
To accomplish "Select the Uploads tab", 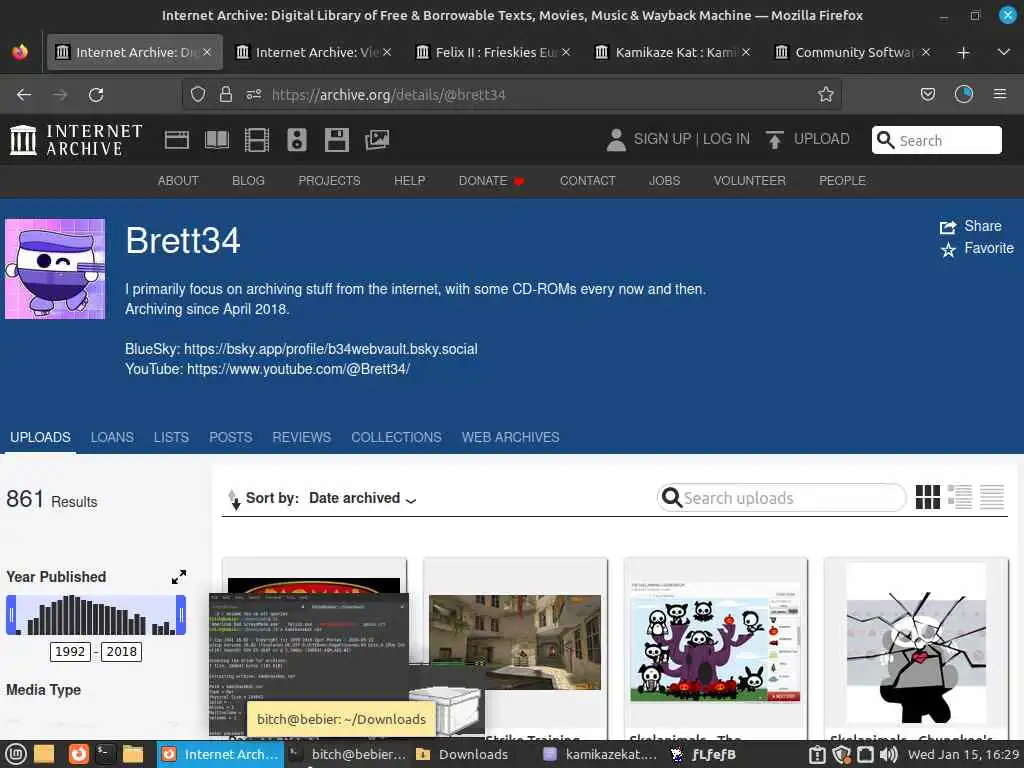I will 40,438.
